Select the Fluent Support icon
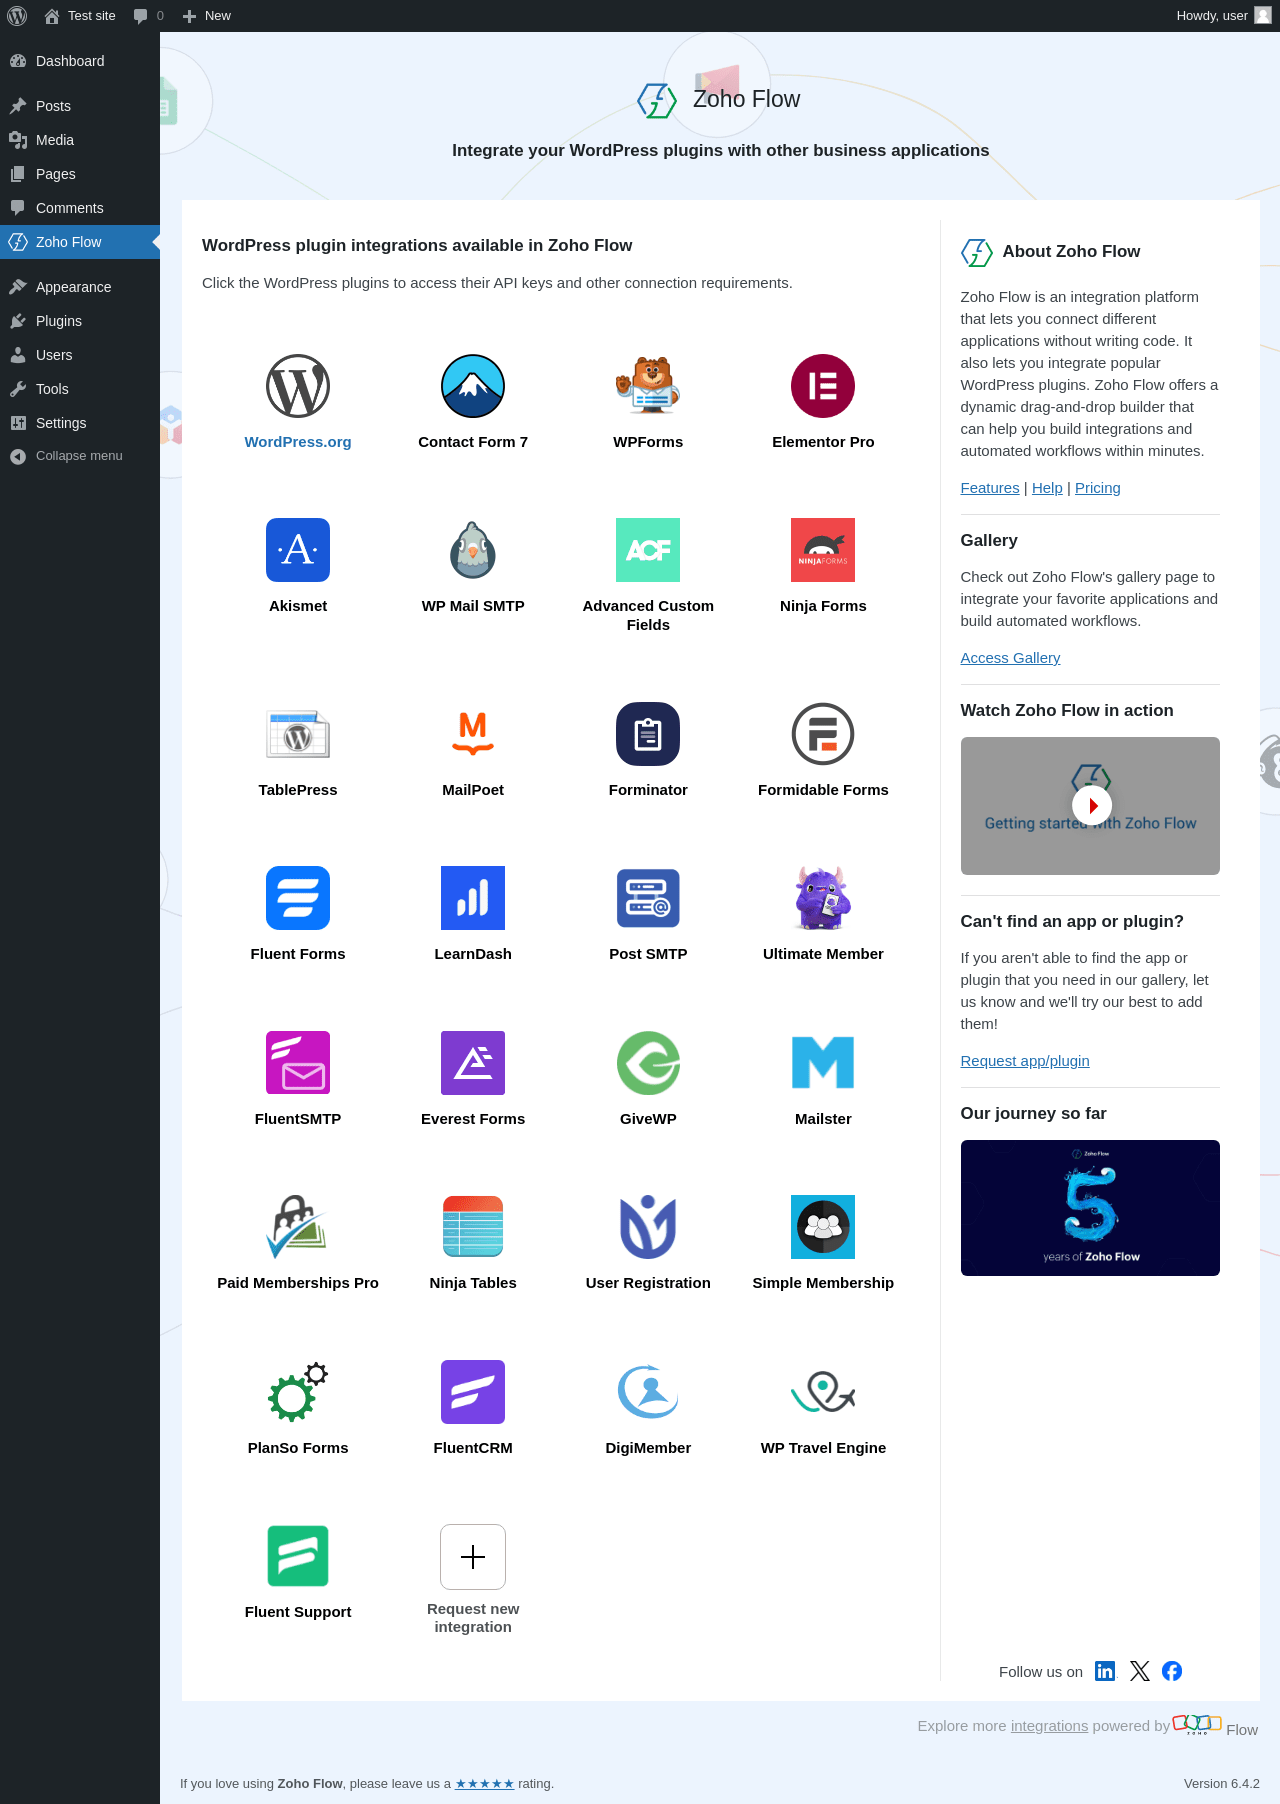The image size is (1280, 1804). pyautogui.click(x=298, y=1556)
